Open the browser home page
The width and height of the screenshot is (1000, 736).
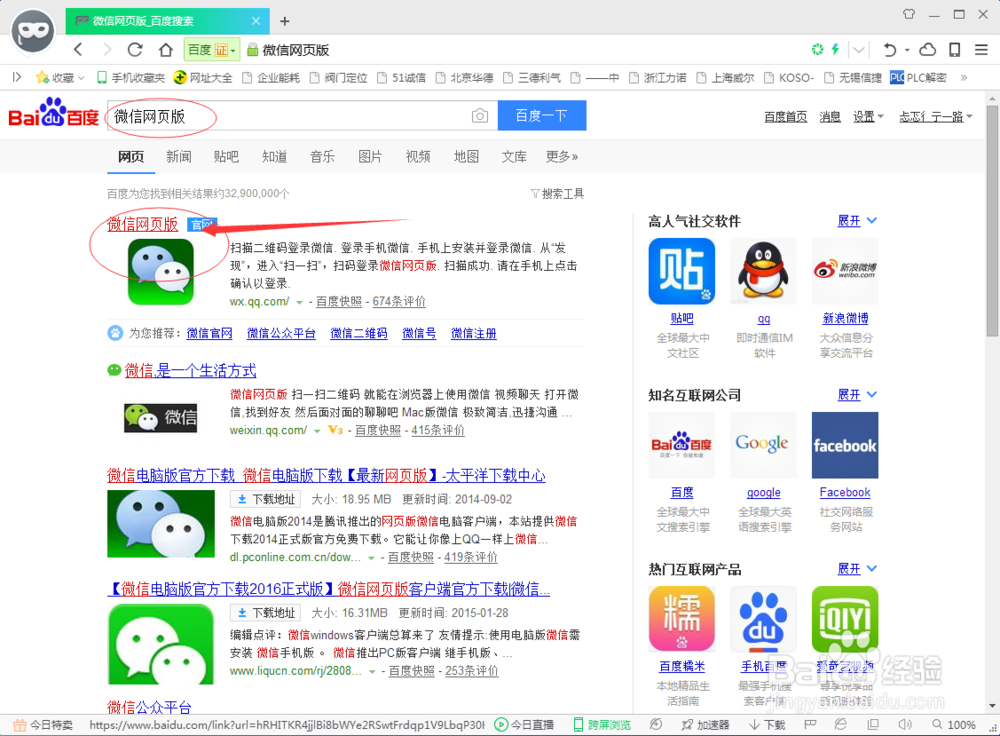[x=166, y=50]
